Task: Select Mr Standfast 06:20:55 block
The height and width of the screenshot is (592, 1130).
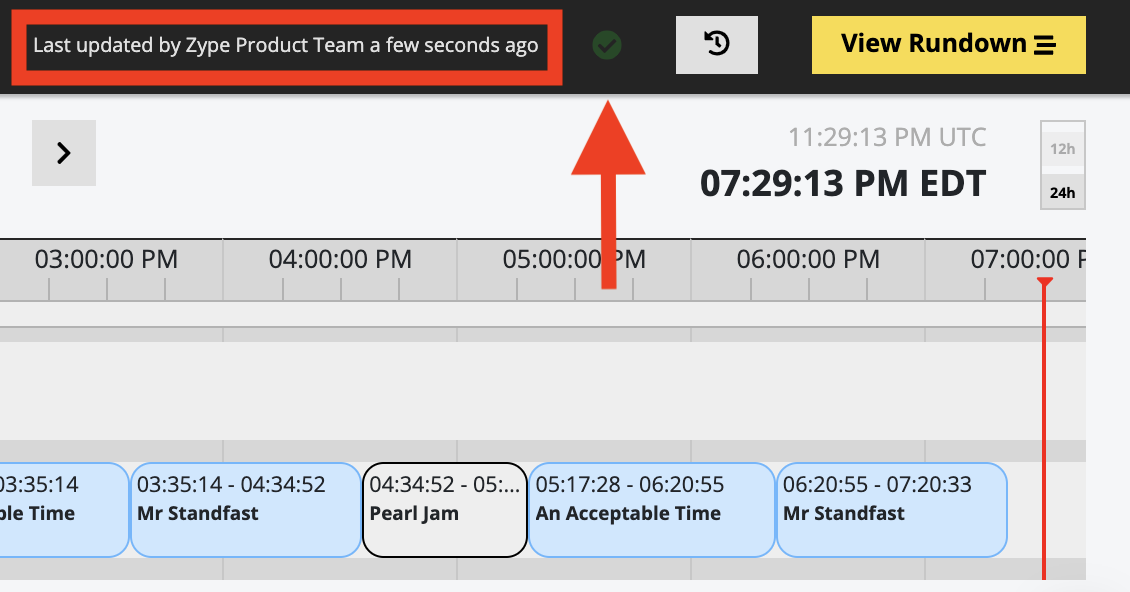Action: (891, 510)
